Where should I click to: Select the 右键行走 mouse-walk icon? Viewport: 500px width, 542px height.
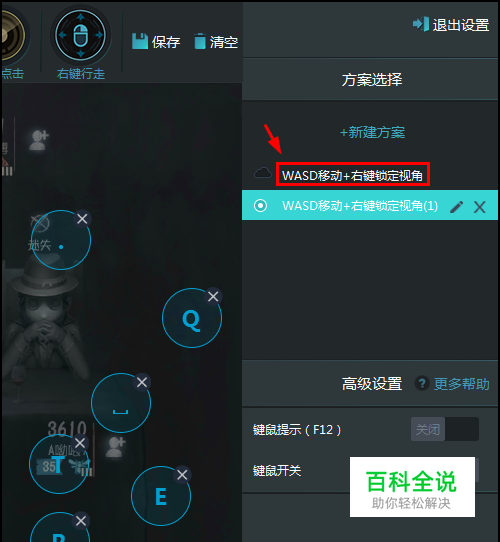pos(81,35)
